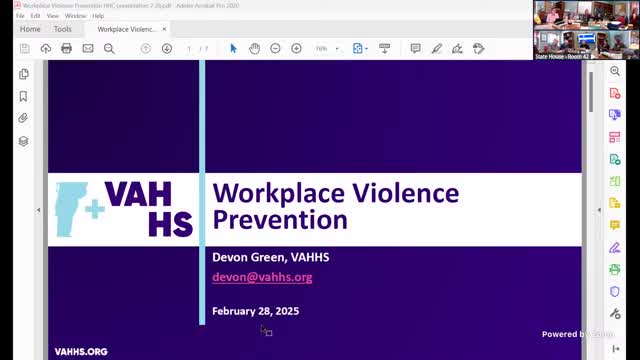Click the vertical document scrollbar thumb
640x360 pixels.
click(x=591, y=92)
